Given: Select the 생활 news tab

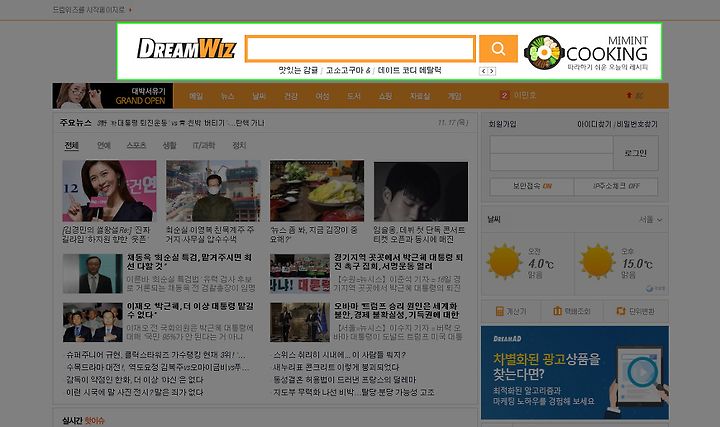Looking at the screenshot, I should (169, 146).
